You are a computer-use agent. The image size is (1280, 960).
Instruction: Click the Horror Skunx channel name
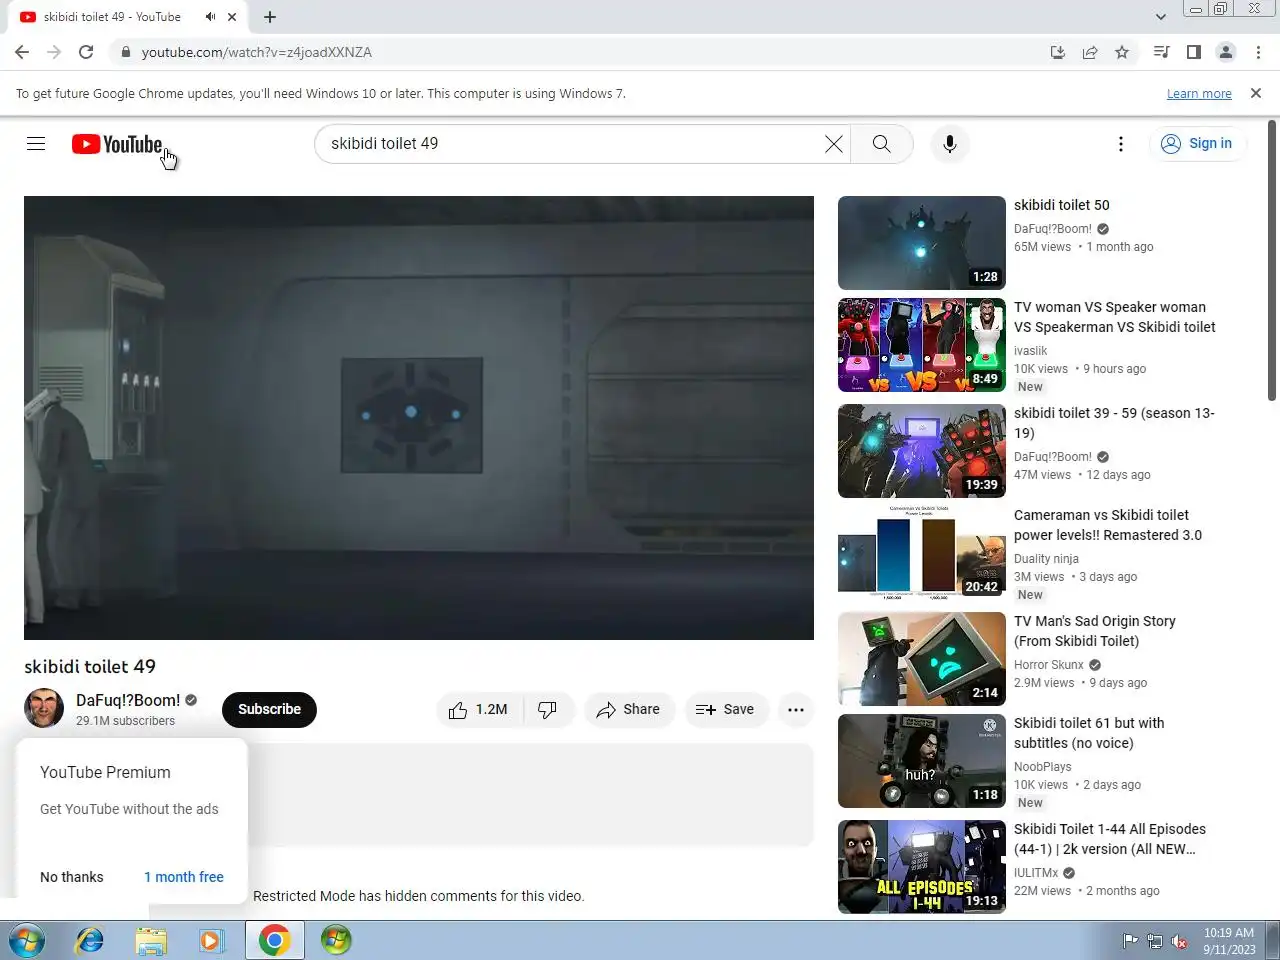click(x=1049, y=665)
